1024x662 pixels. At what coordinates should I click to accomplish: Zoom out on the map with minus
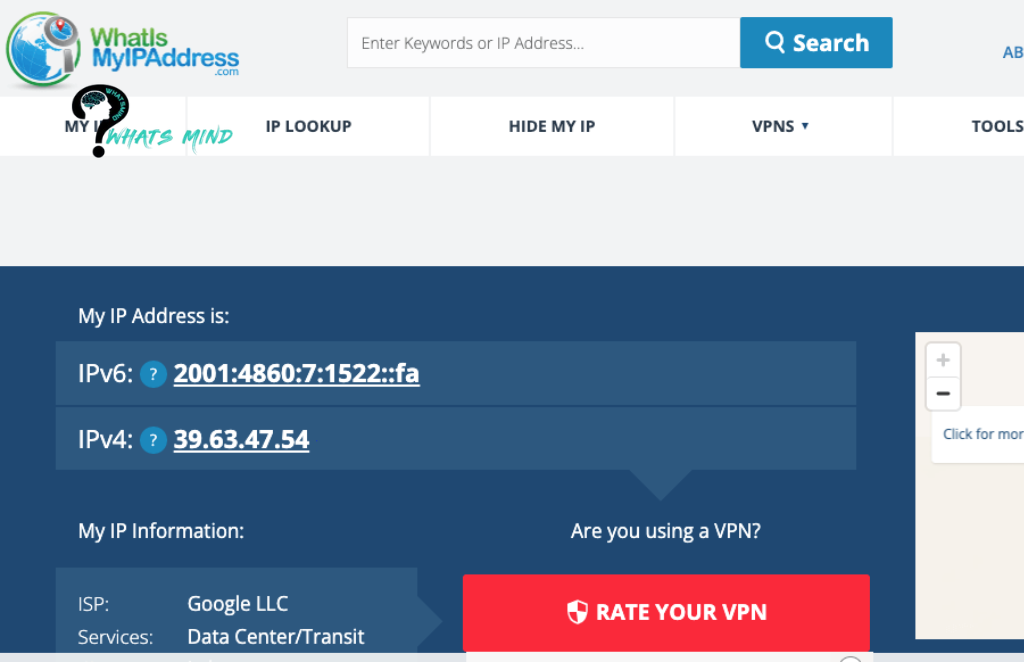pyautogui.click(x=942, y=394)
